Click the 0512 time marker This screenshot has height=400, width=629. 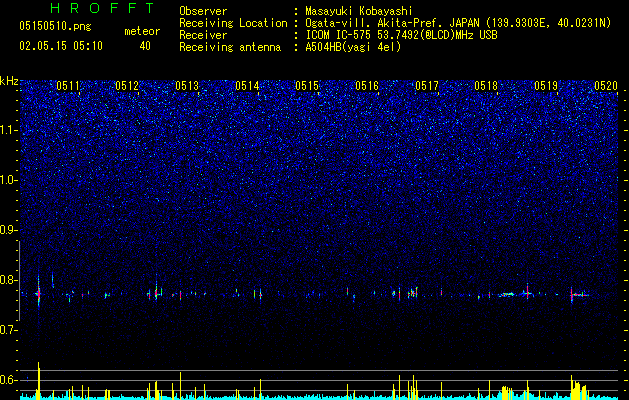pyautogui.click(x=127, y=85)
